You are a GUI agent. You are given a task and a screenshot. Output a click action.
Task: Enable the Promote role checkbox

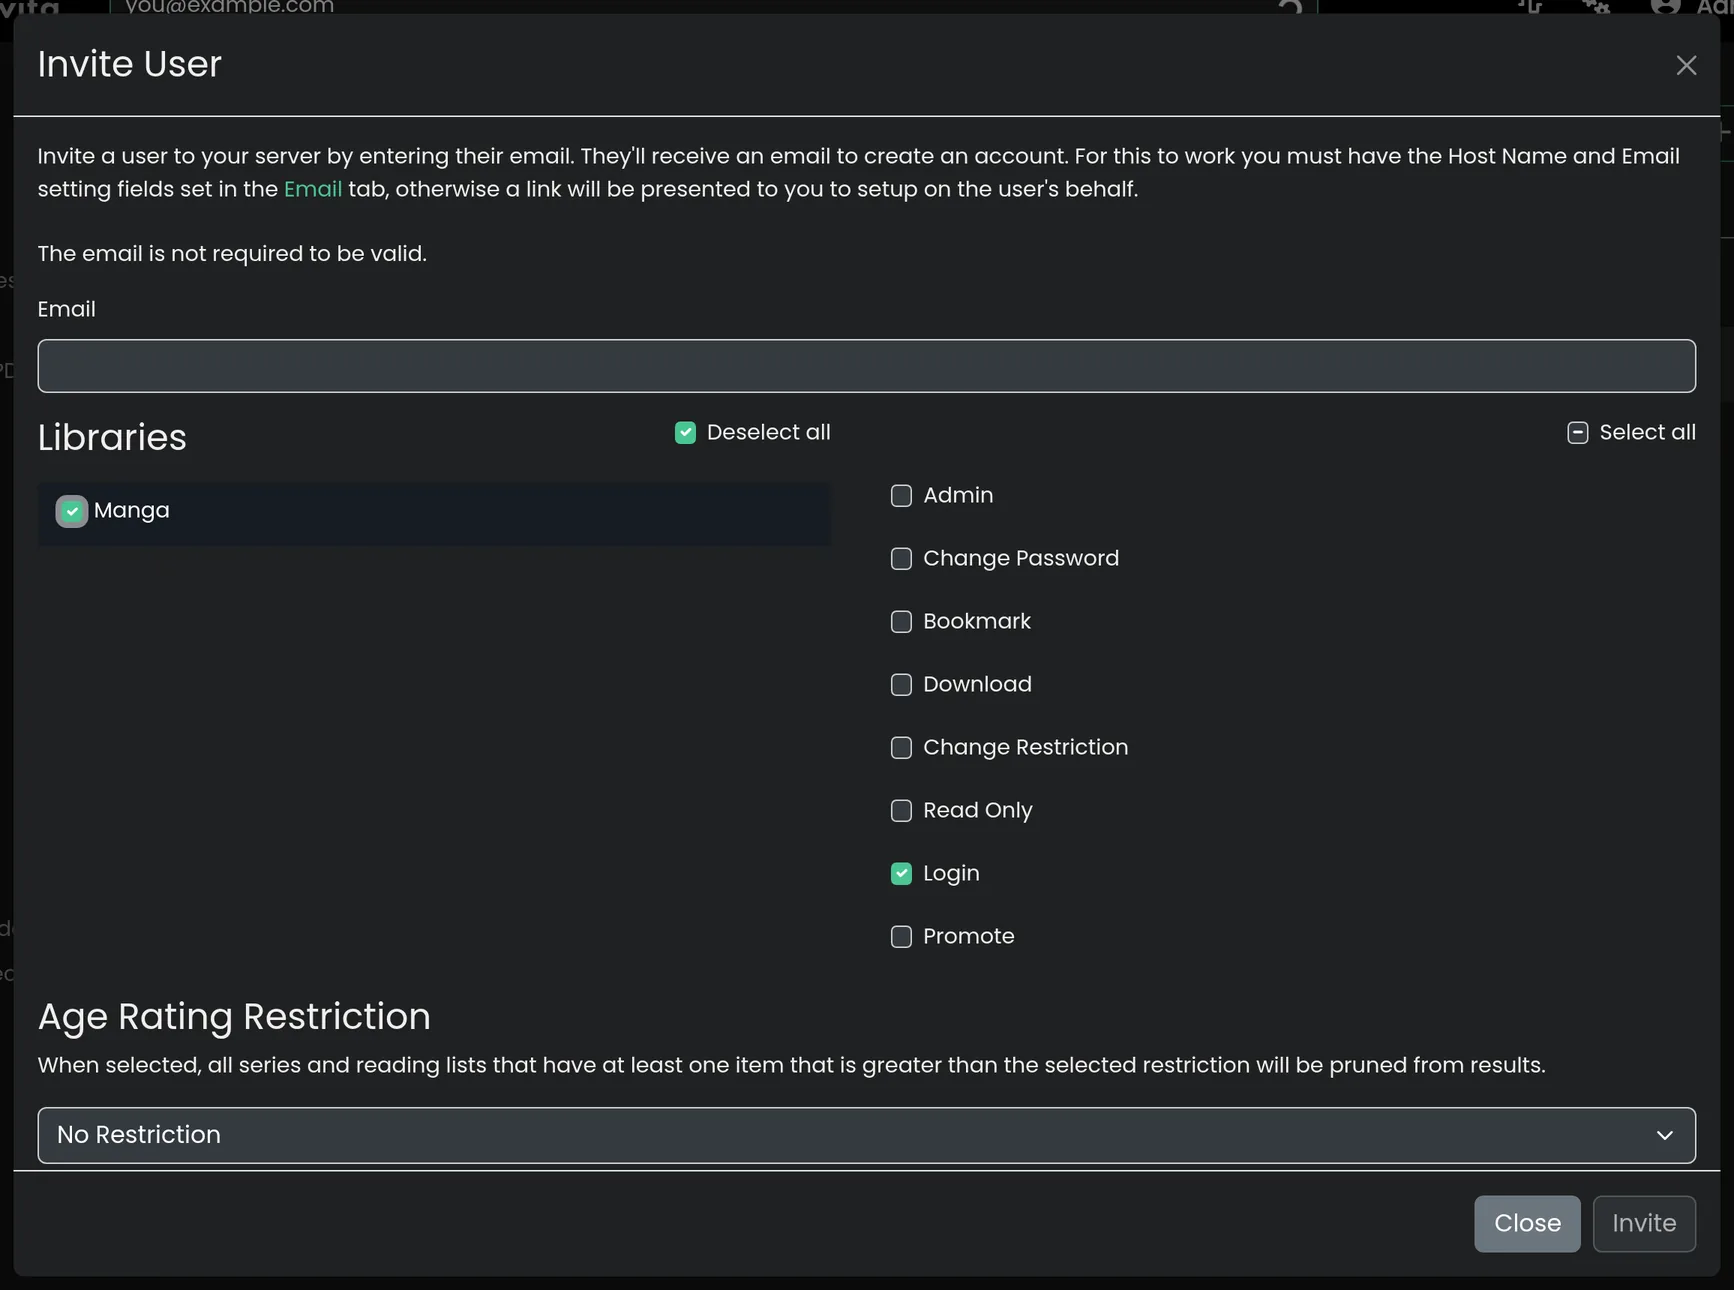[901, 937]
